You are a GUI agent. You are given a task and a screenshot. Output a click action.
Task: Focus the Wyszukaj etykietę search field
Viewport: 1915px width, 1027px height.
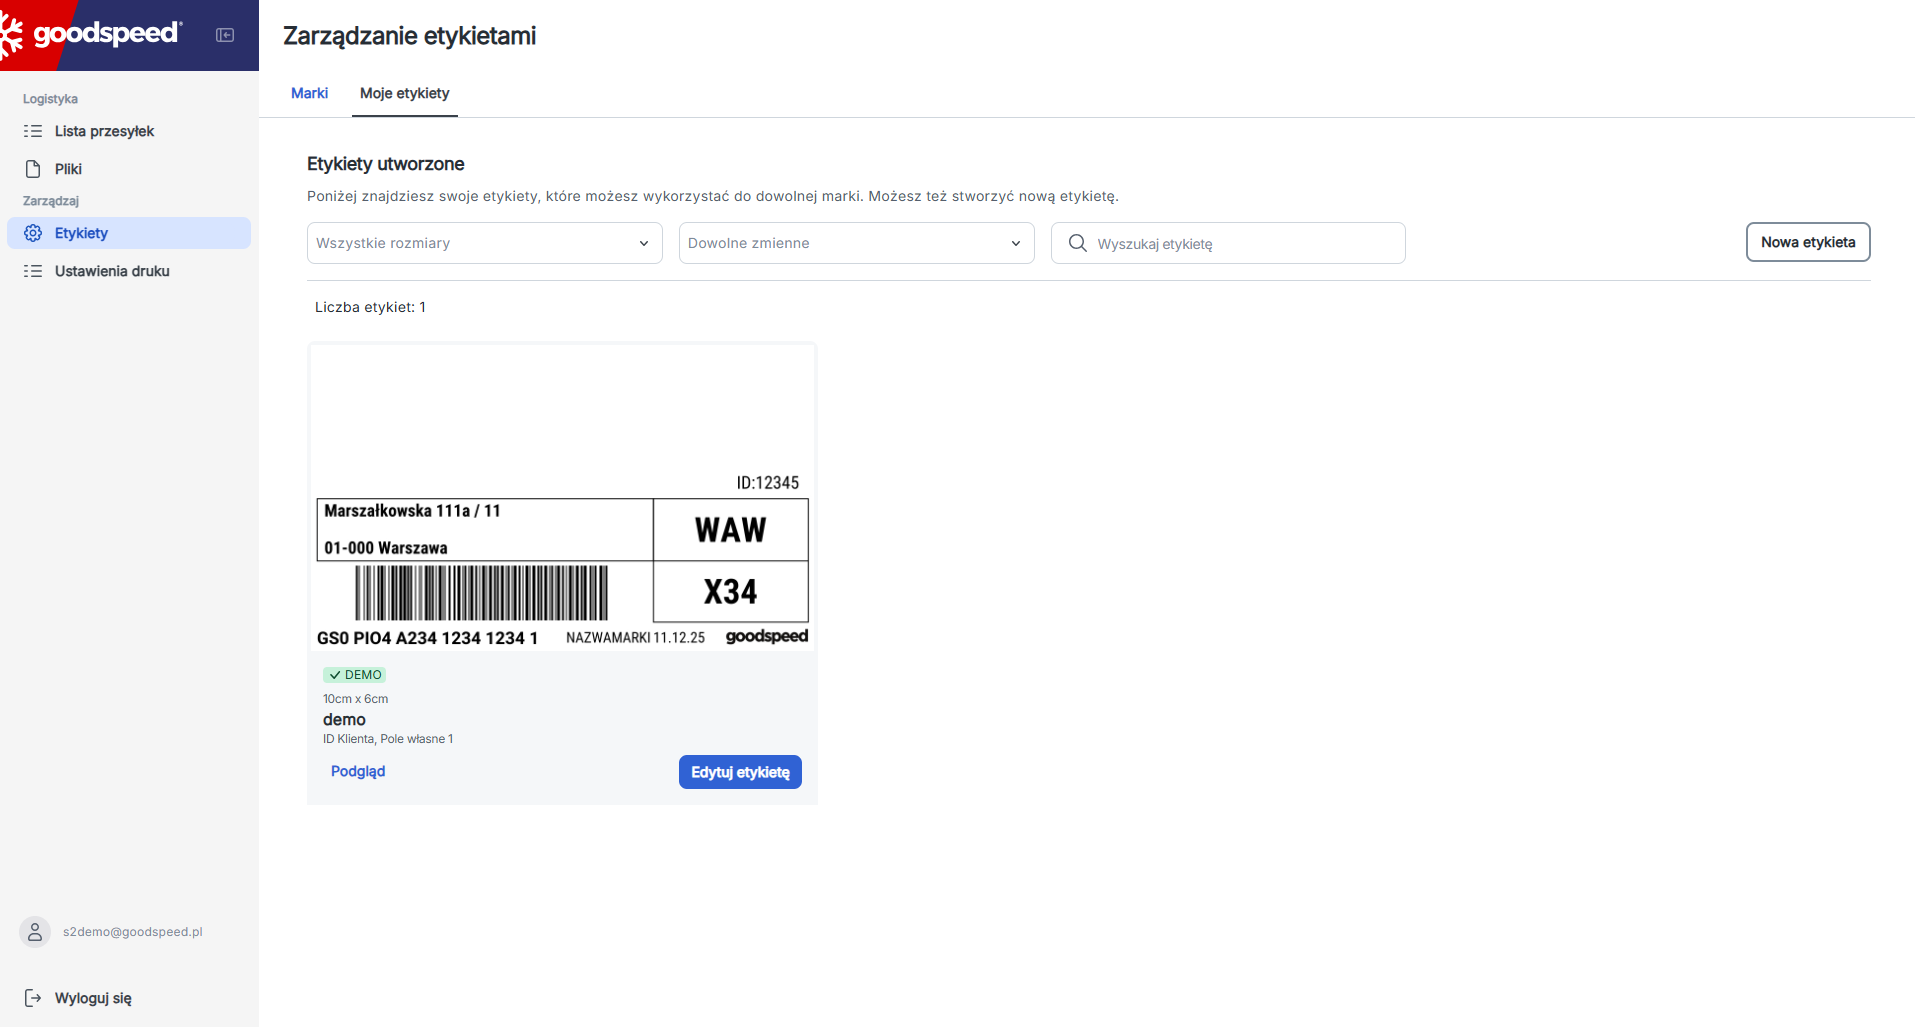pyautogui.click(x=1228, y=243)
